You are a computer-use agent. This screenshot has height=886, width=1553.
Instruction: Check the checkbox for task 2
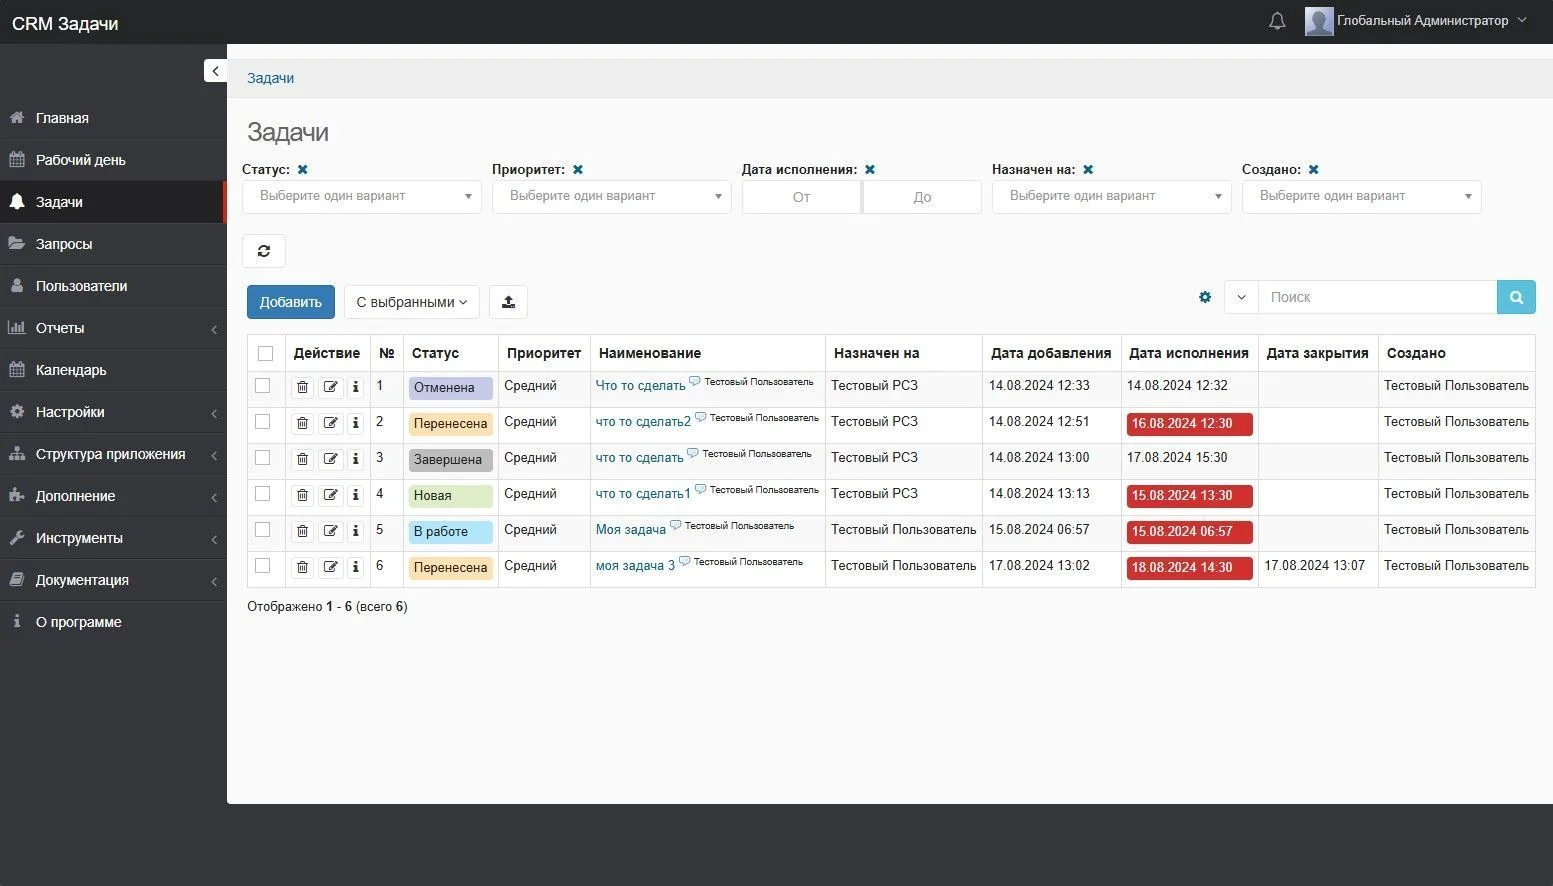pos(263,422)
